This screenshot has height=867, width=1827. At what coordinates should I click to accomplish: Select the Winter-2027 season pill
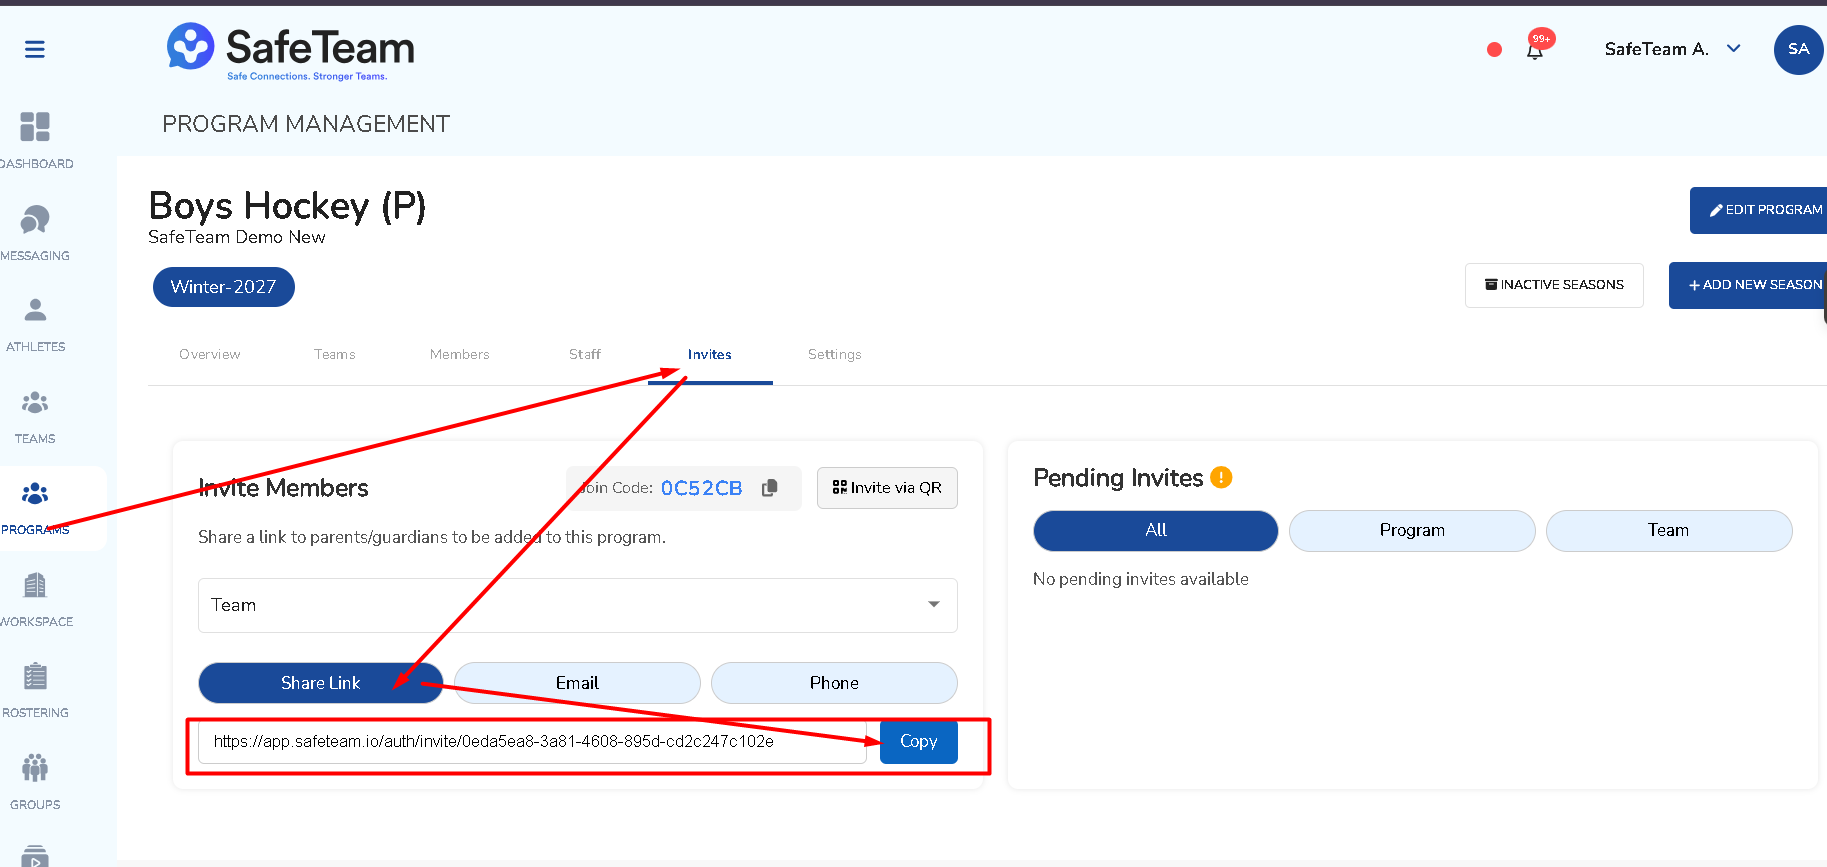[224, 287]
